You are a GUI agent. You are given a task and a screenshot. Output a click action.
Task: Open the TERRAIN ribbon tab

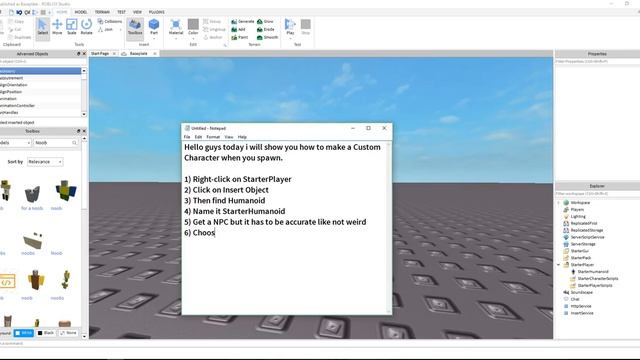coord(102,12)
